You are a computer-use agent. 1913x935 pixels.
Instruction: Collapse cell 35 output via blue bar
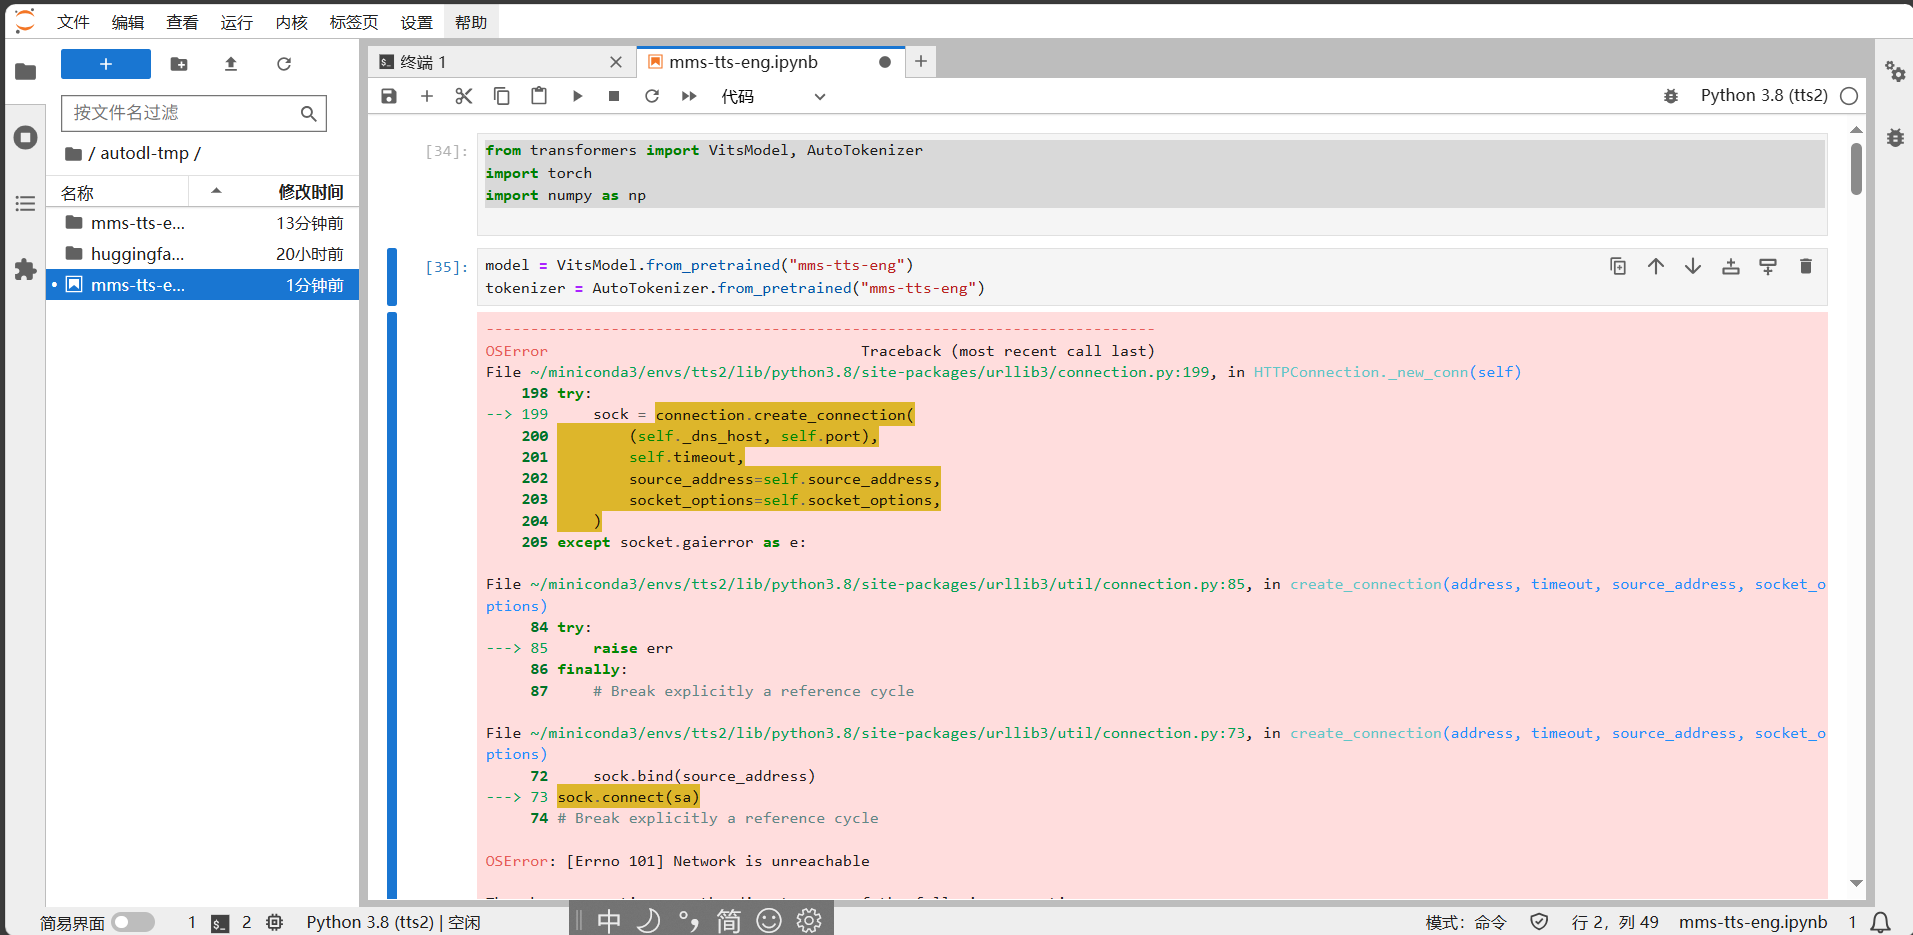pos(392,605)
